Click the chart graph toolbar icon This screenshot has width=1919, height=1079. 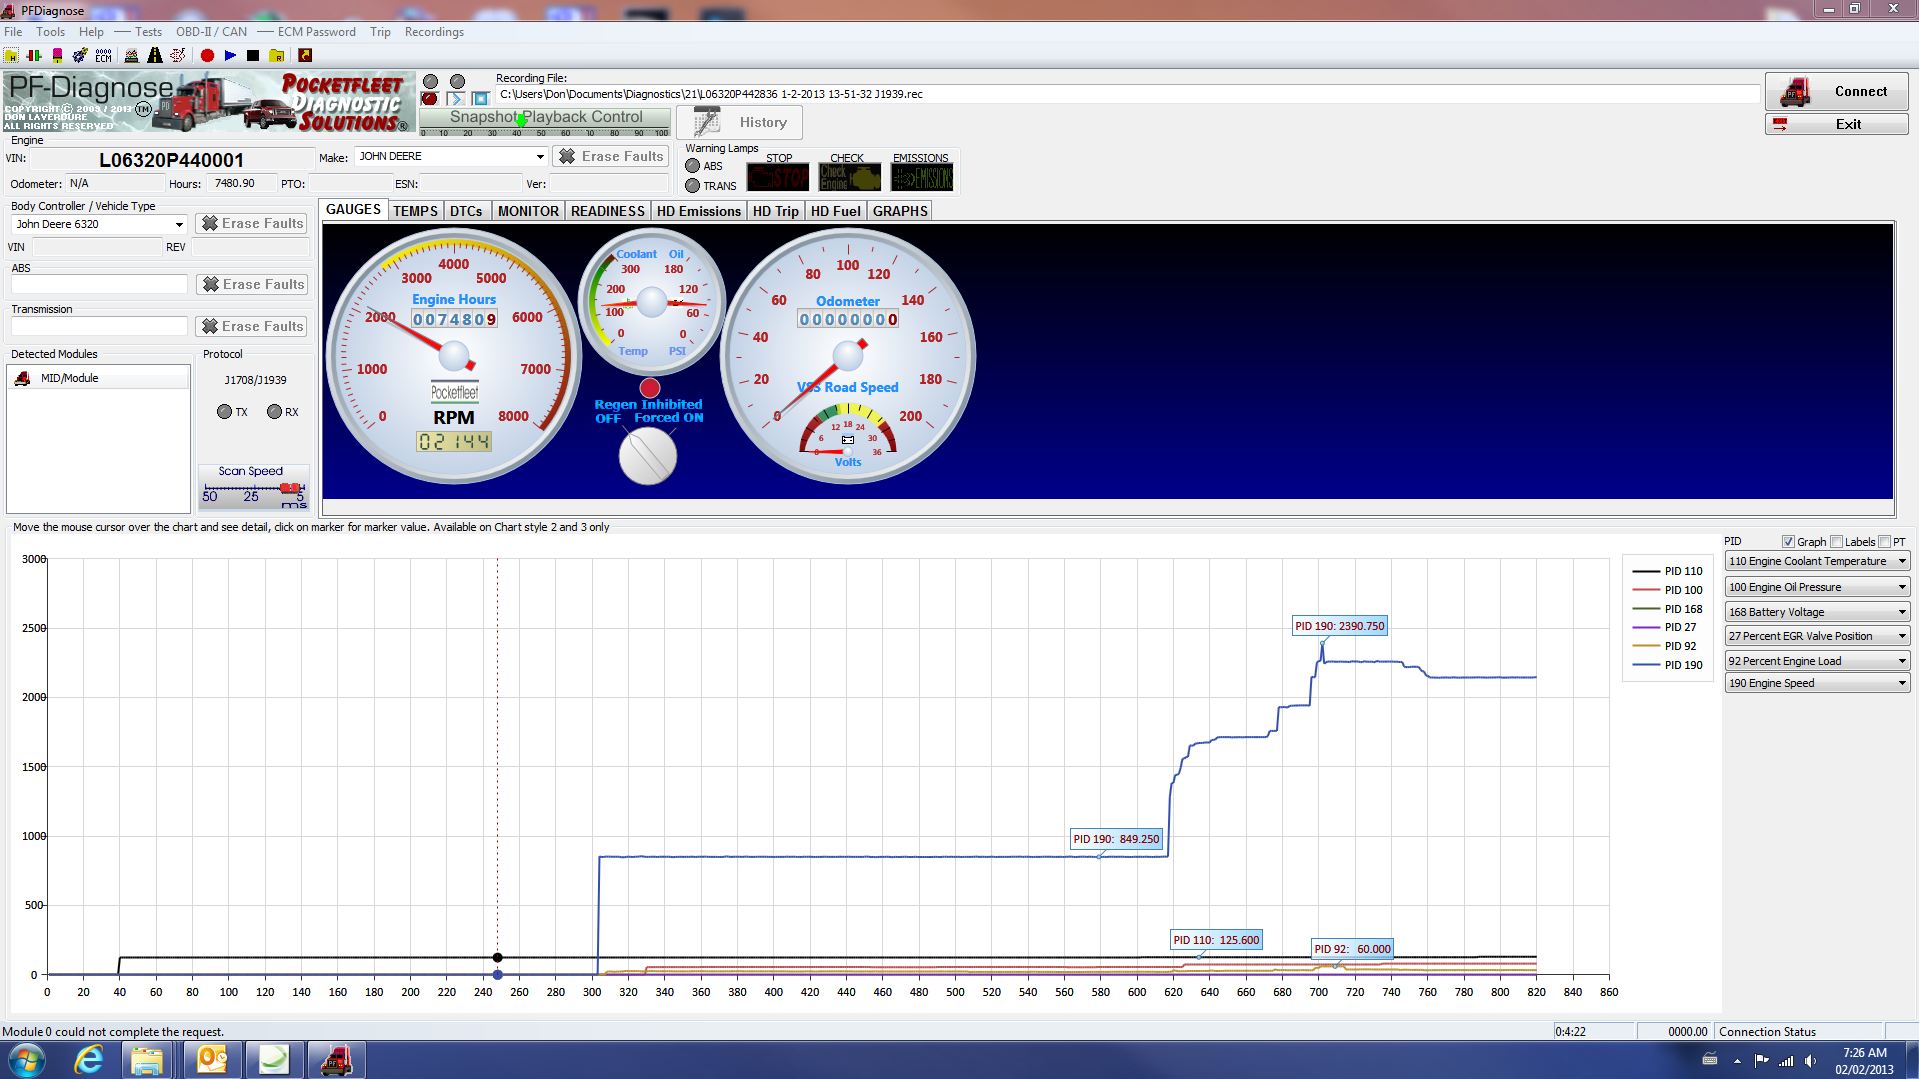[131, 56]
